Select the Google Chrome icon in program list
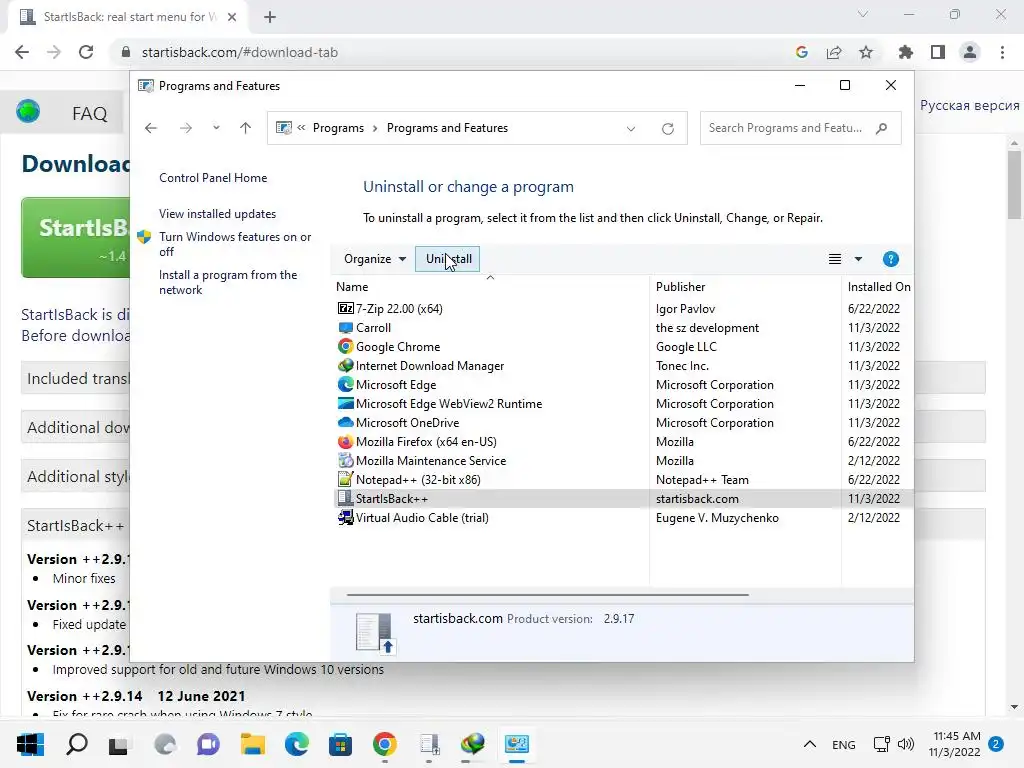 click(x=345, y=346)
